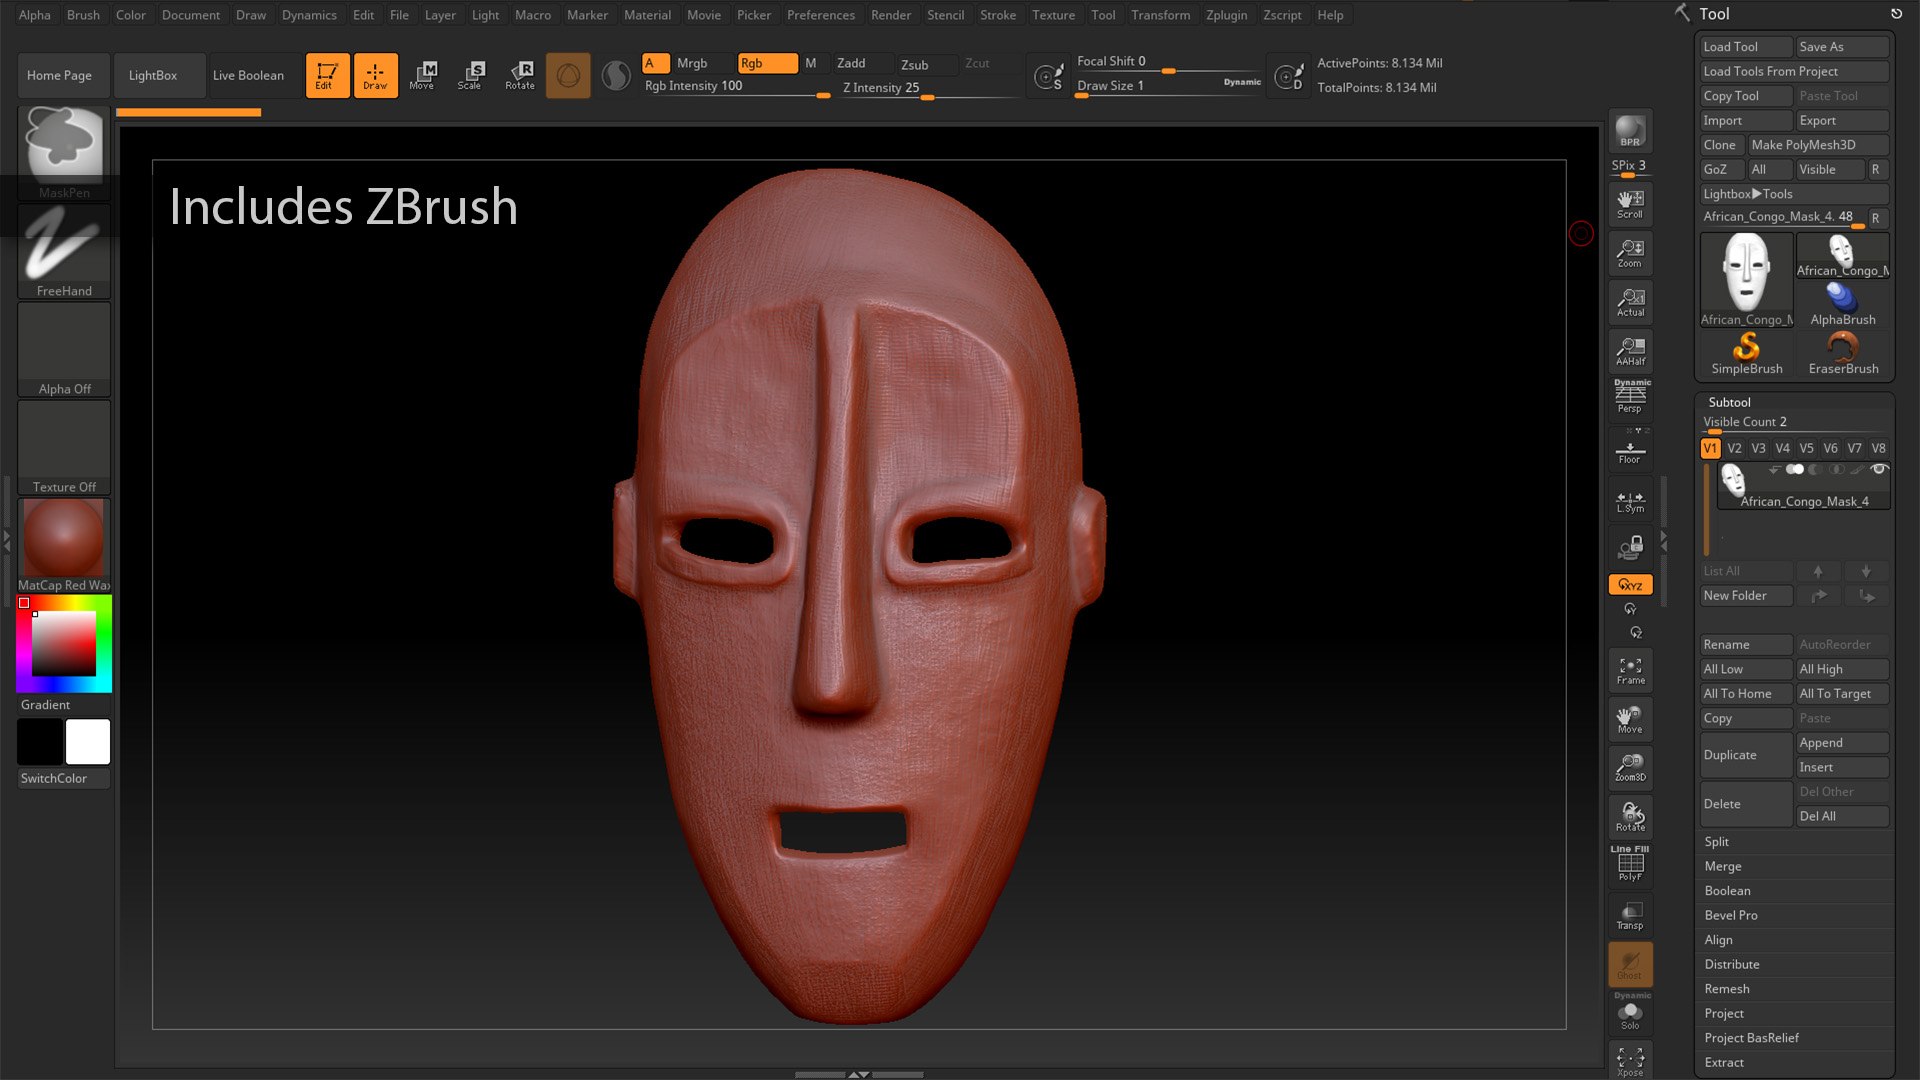Click the V2 visibility set tab

pos(1734,448)
